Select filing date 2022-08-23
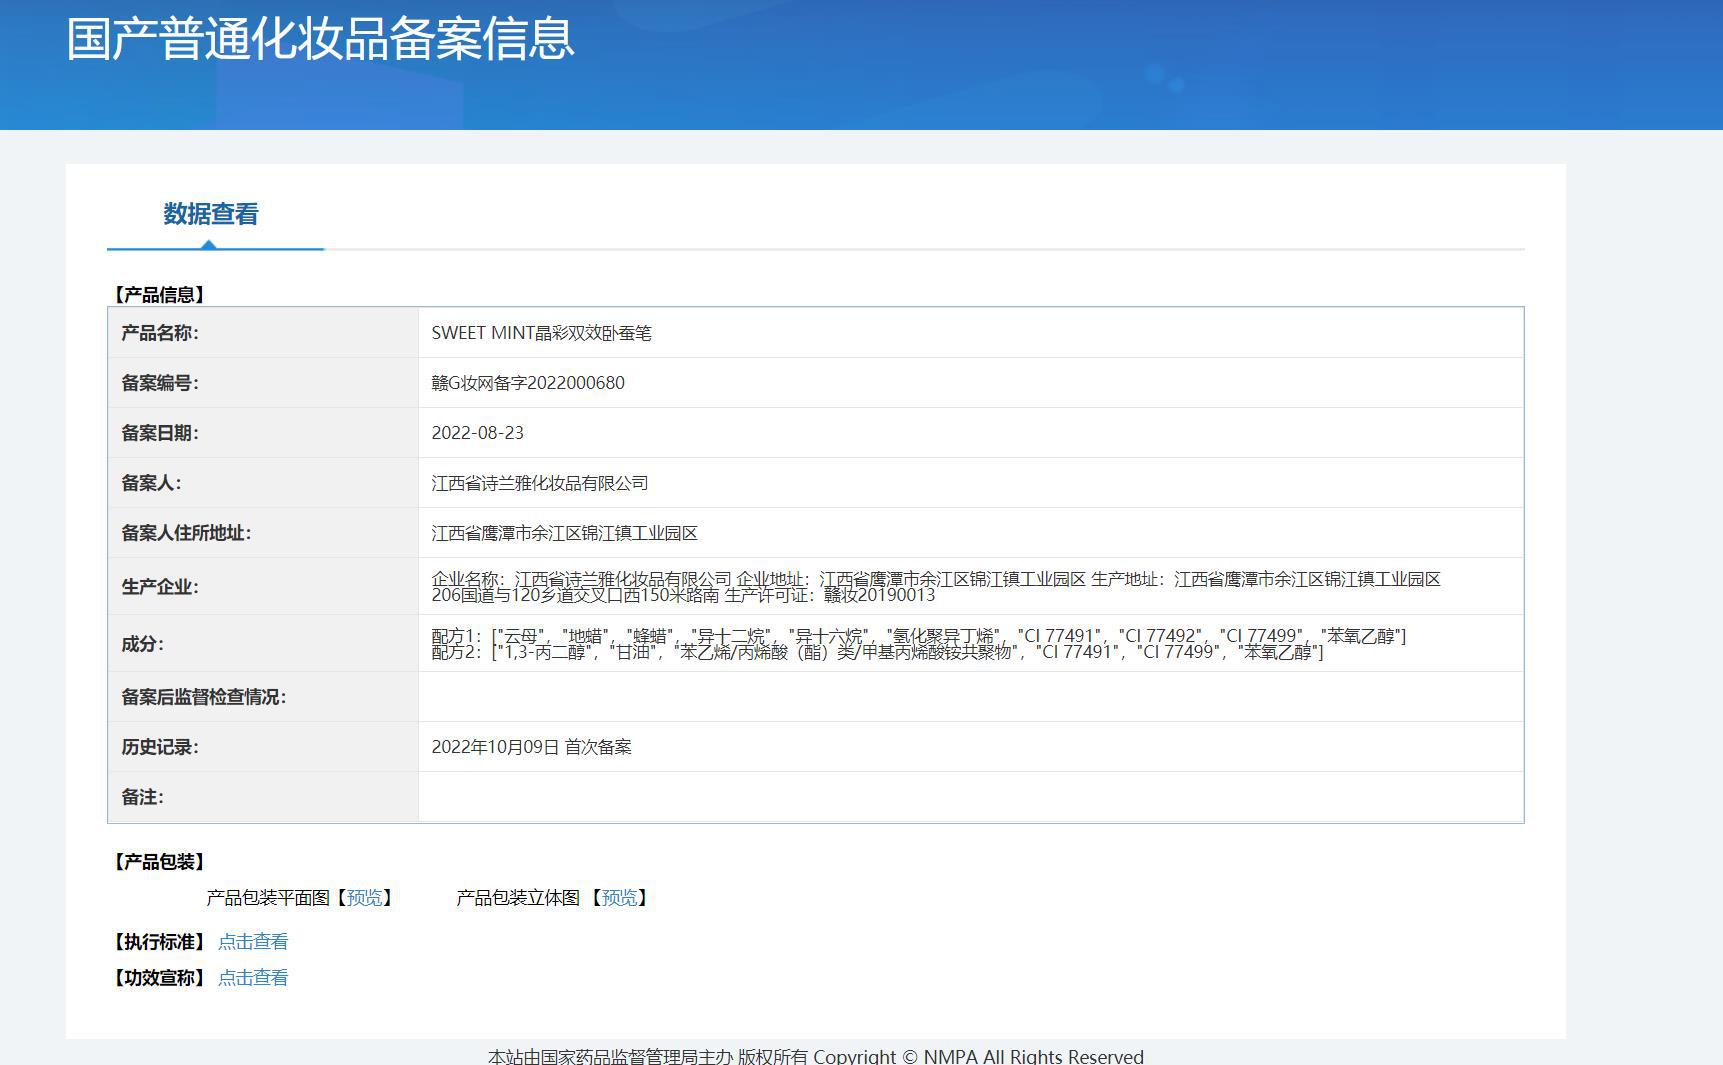 click(x=477, y=433)
